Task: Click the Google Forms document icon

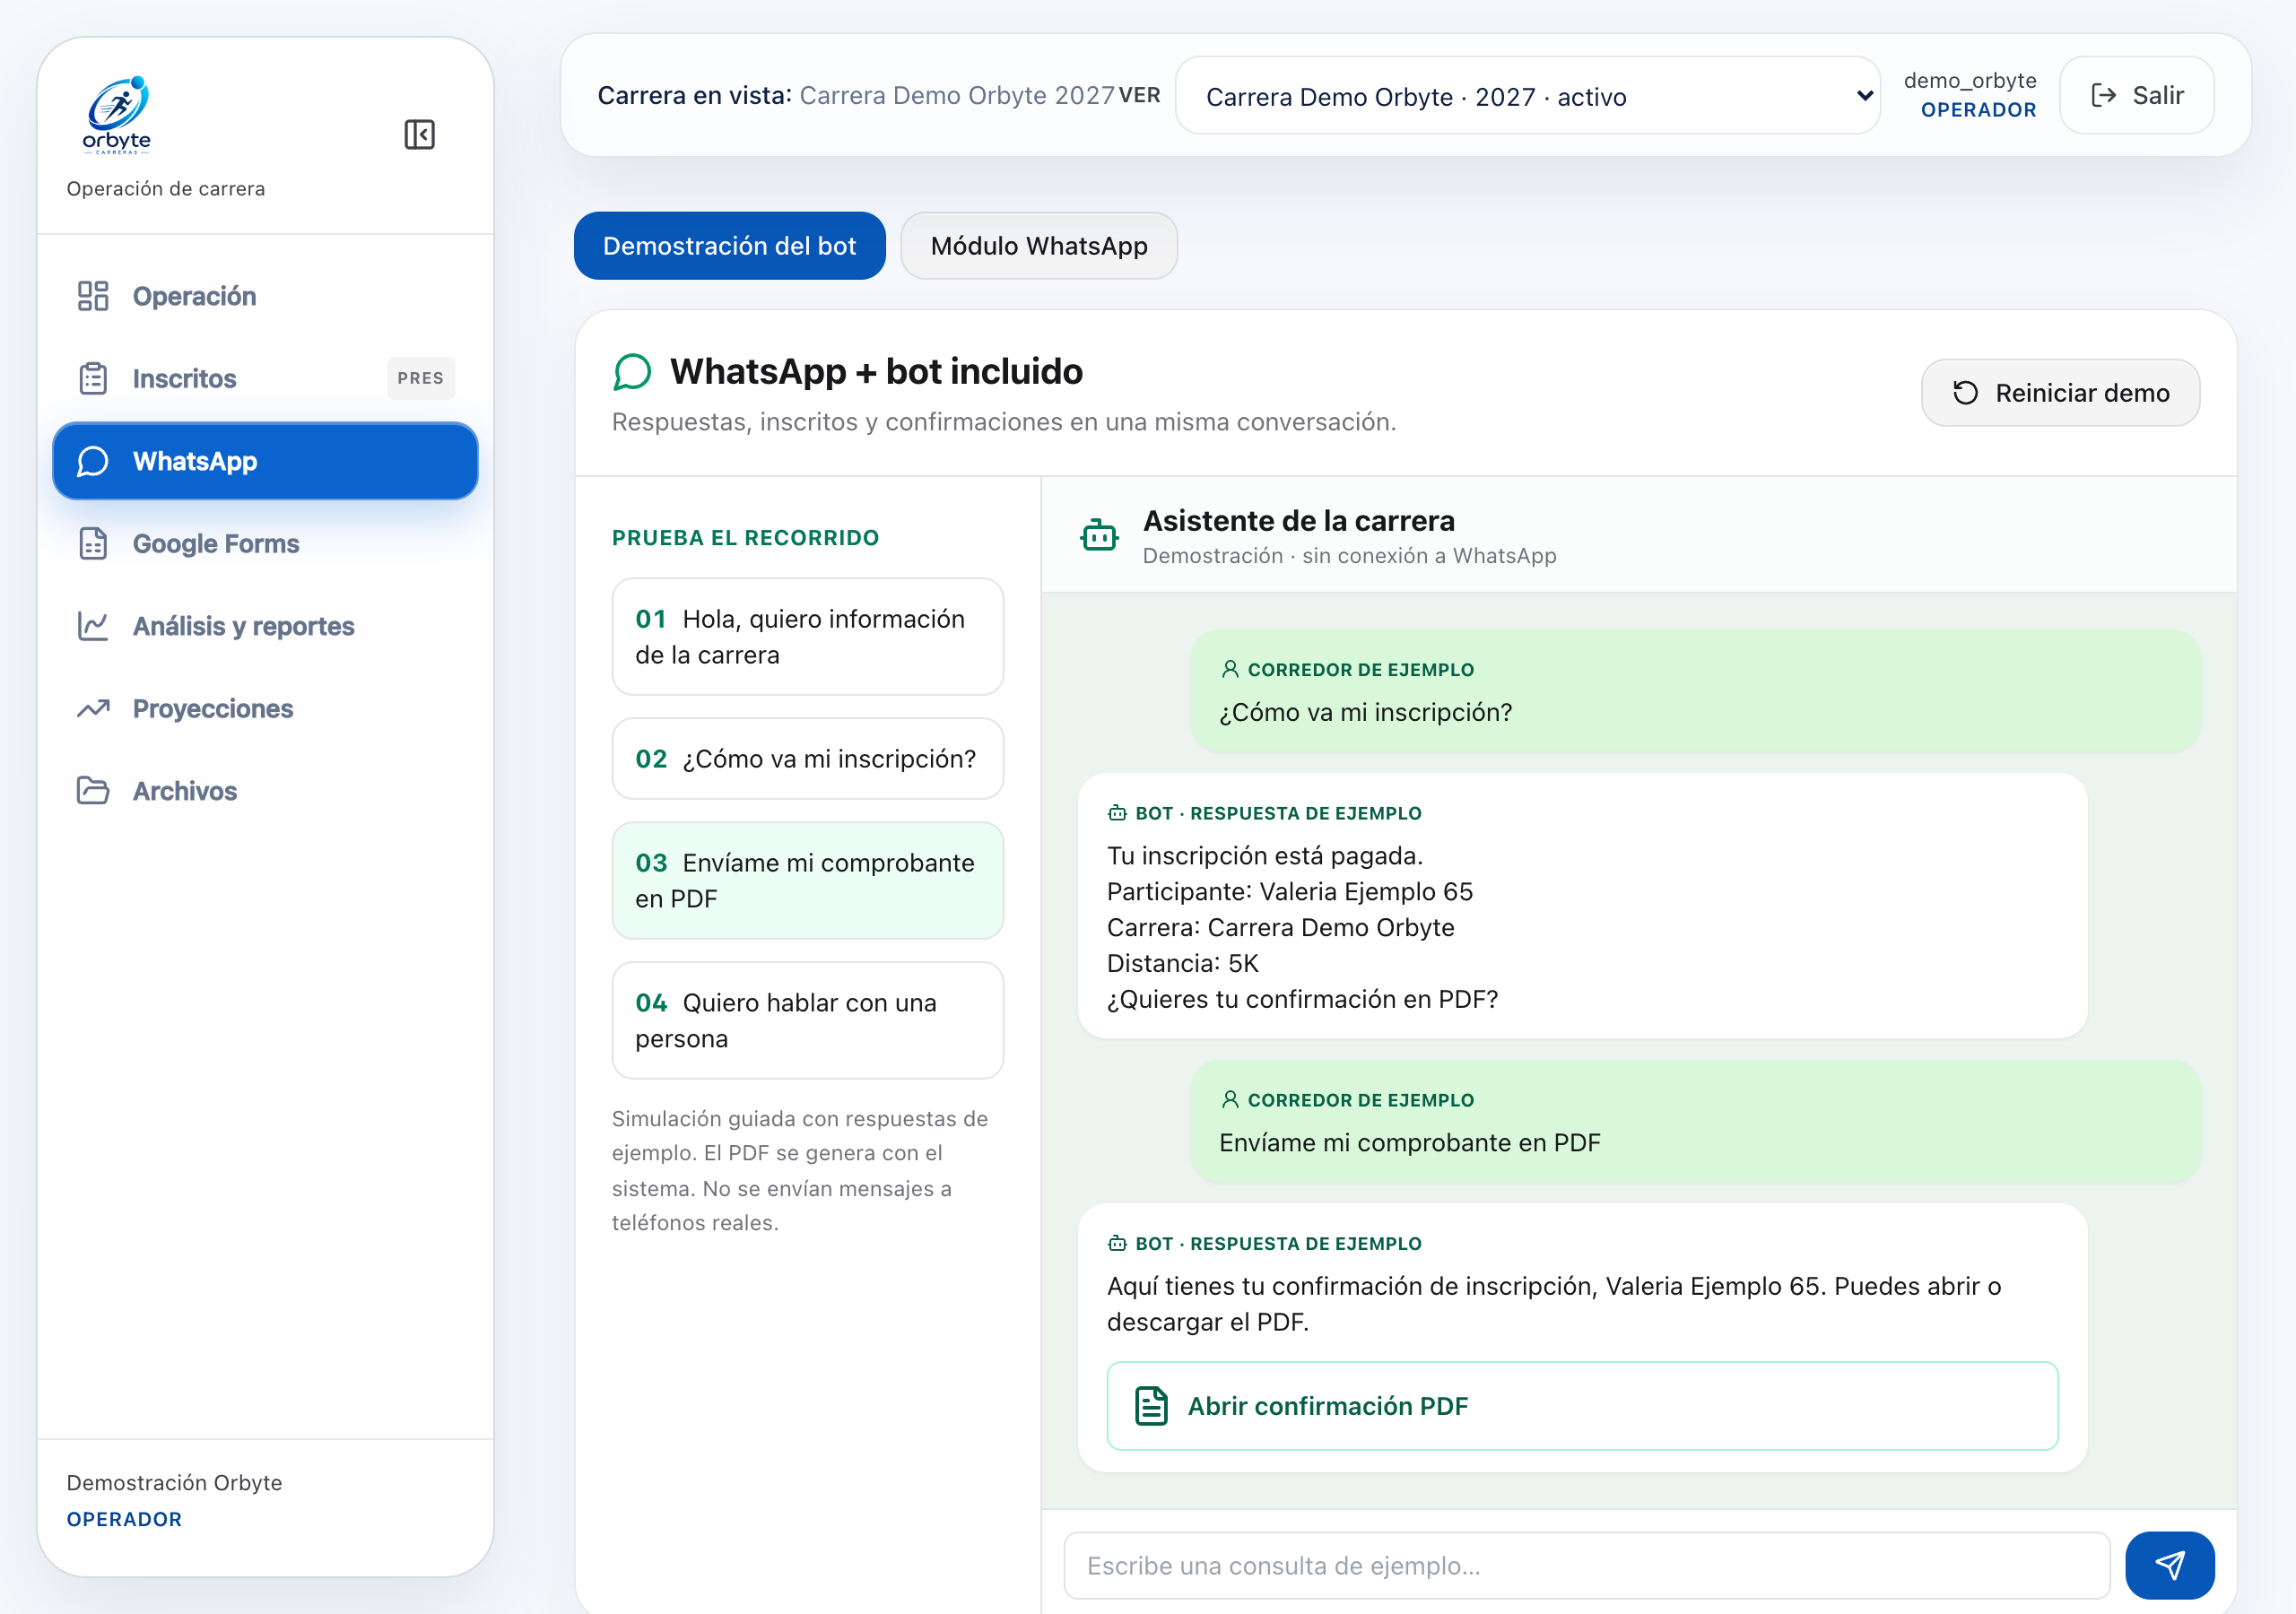Action: (x=93, y=543)
